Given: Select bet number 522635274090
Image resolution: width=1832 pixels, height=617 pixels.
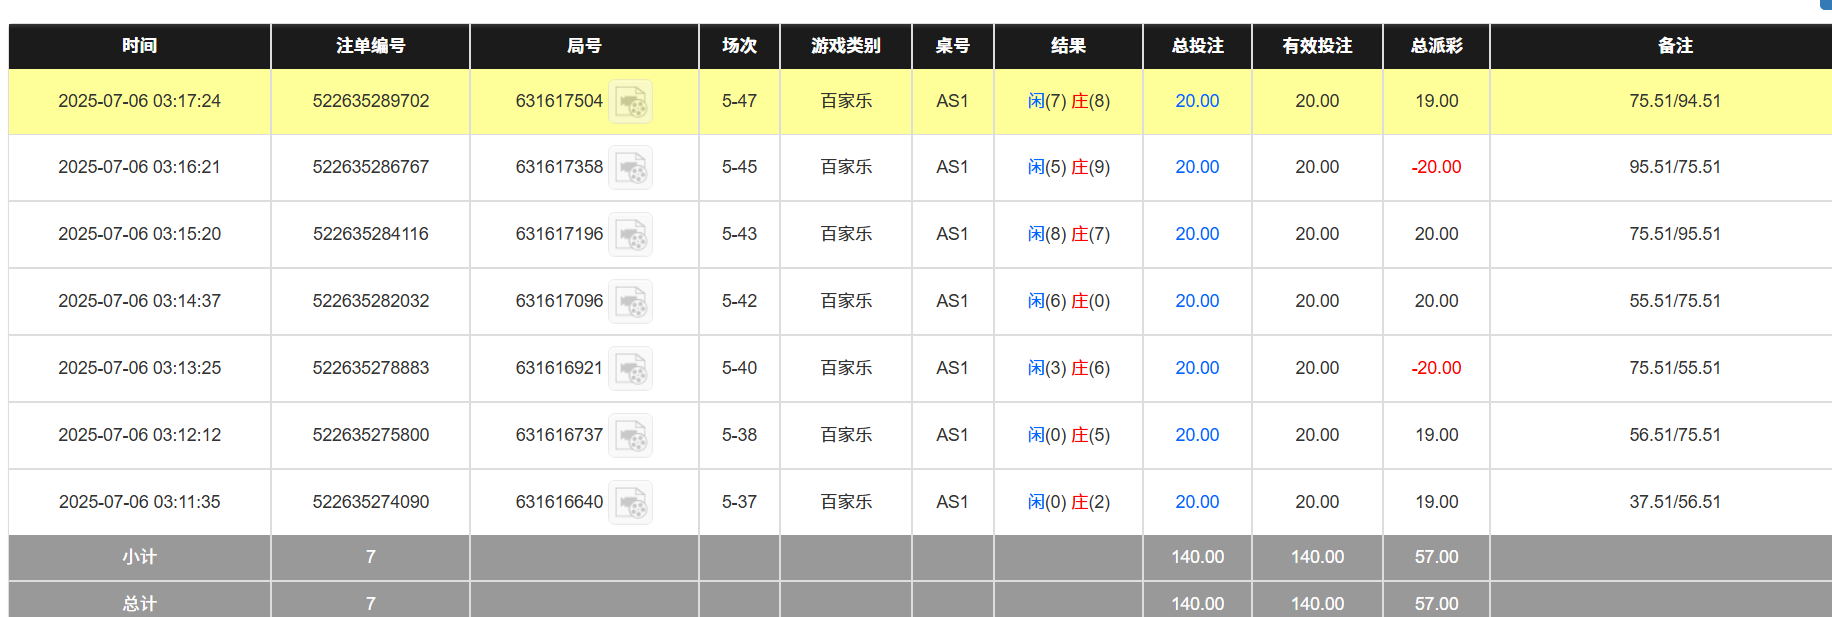Looking at the screenshot, I should [x=370, y=502].
